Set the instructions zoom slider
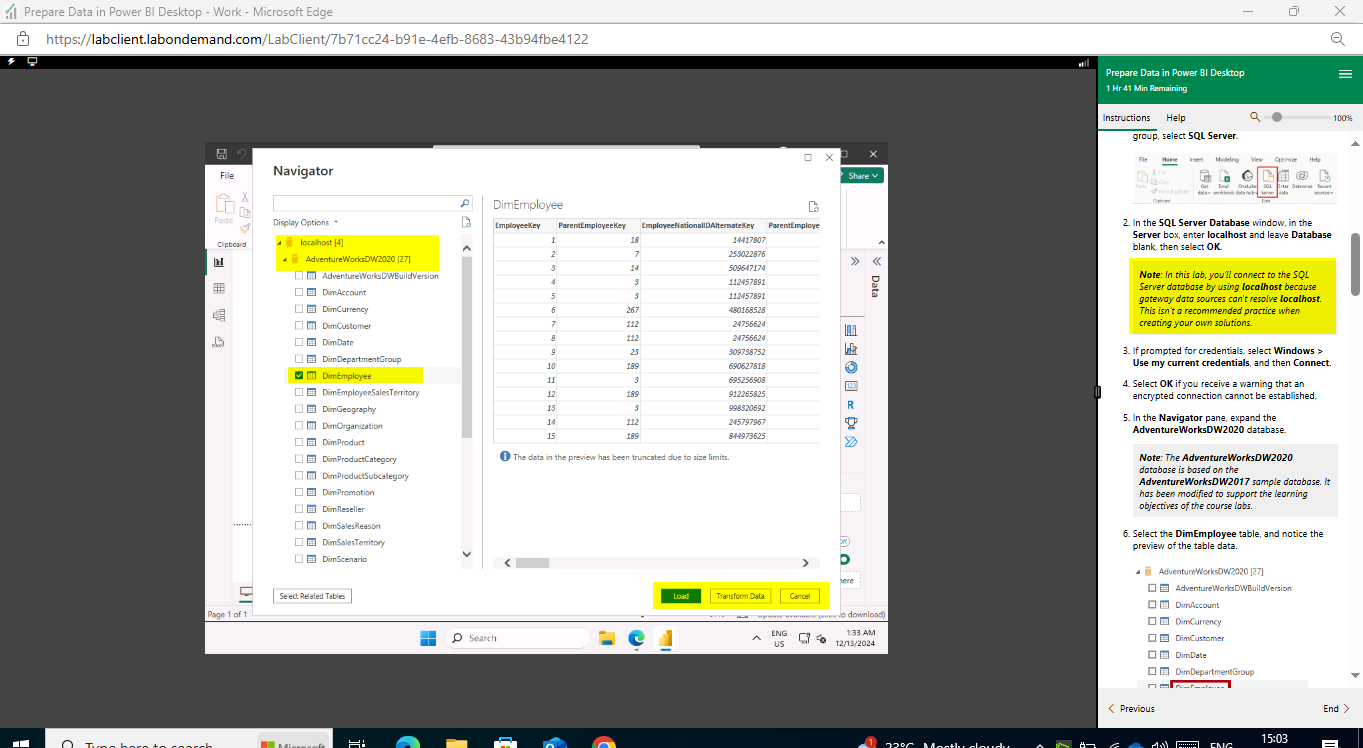Viewport: 1363px width, 748px height. 1276,117
